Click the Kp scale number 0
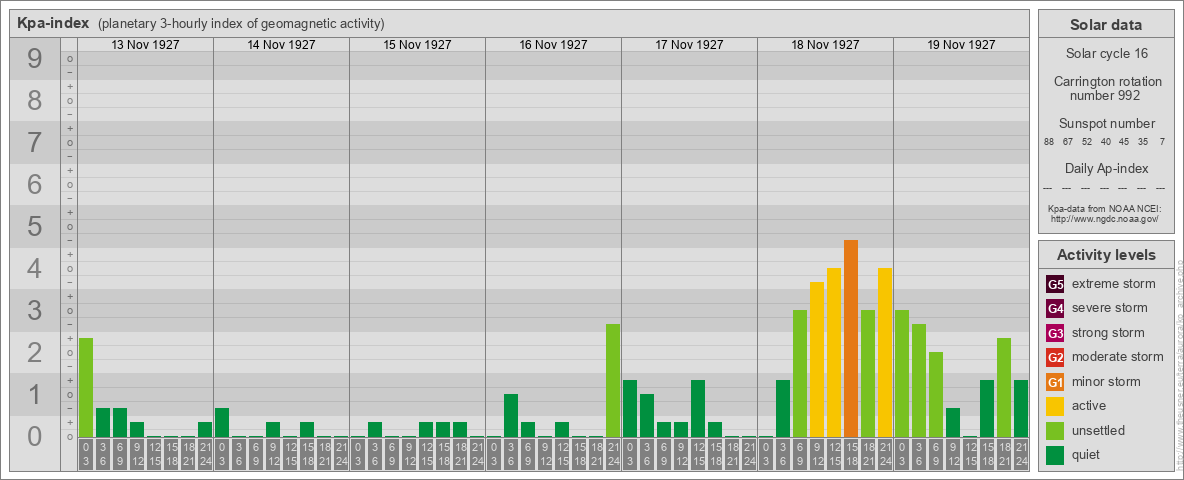This screenshot has width=1184, height=480. coord(34,436)
